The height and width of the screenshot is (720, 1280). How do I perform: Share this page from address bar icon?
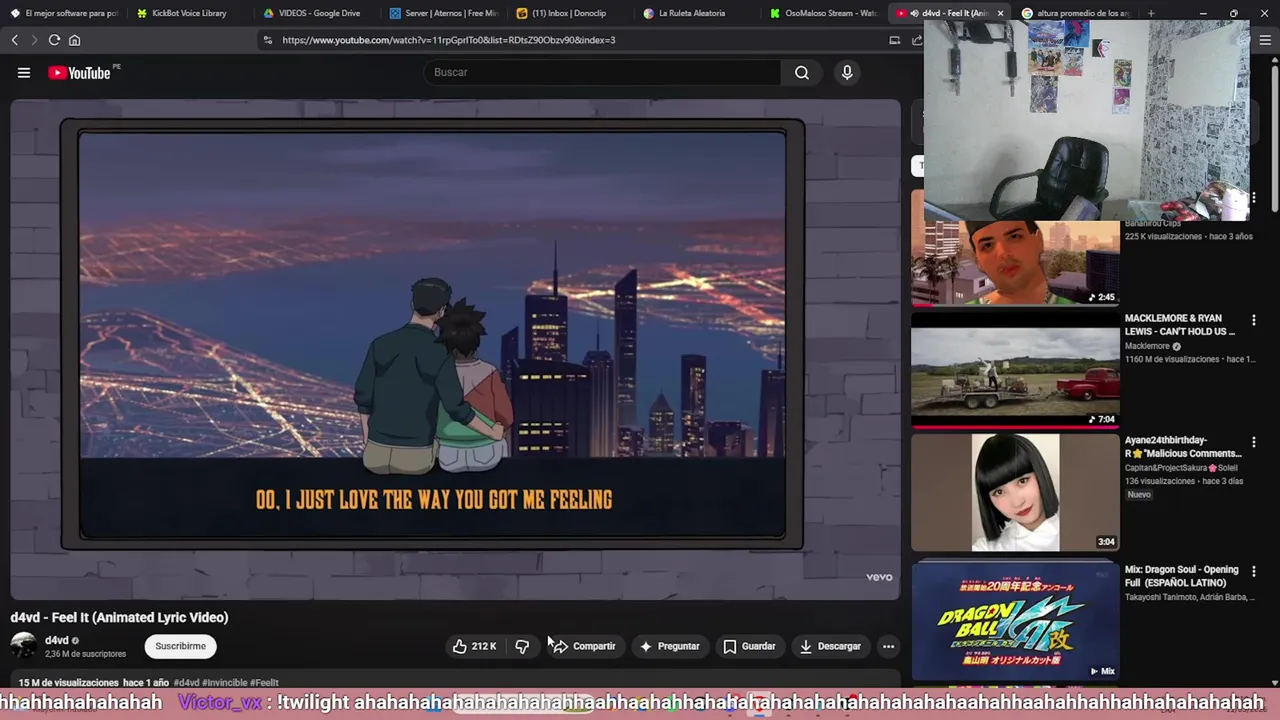point(916,40)
